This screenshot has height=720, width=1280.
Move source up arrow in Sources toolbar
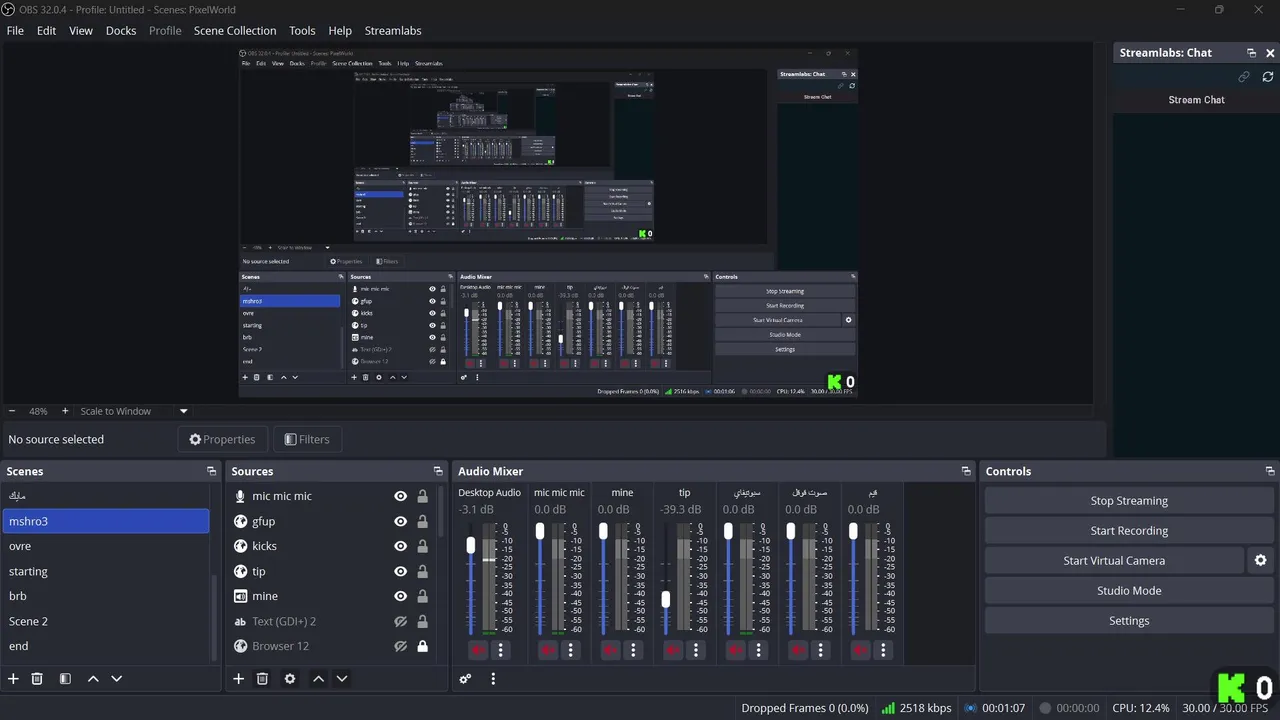(x=318, y=679)
